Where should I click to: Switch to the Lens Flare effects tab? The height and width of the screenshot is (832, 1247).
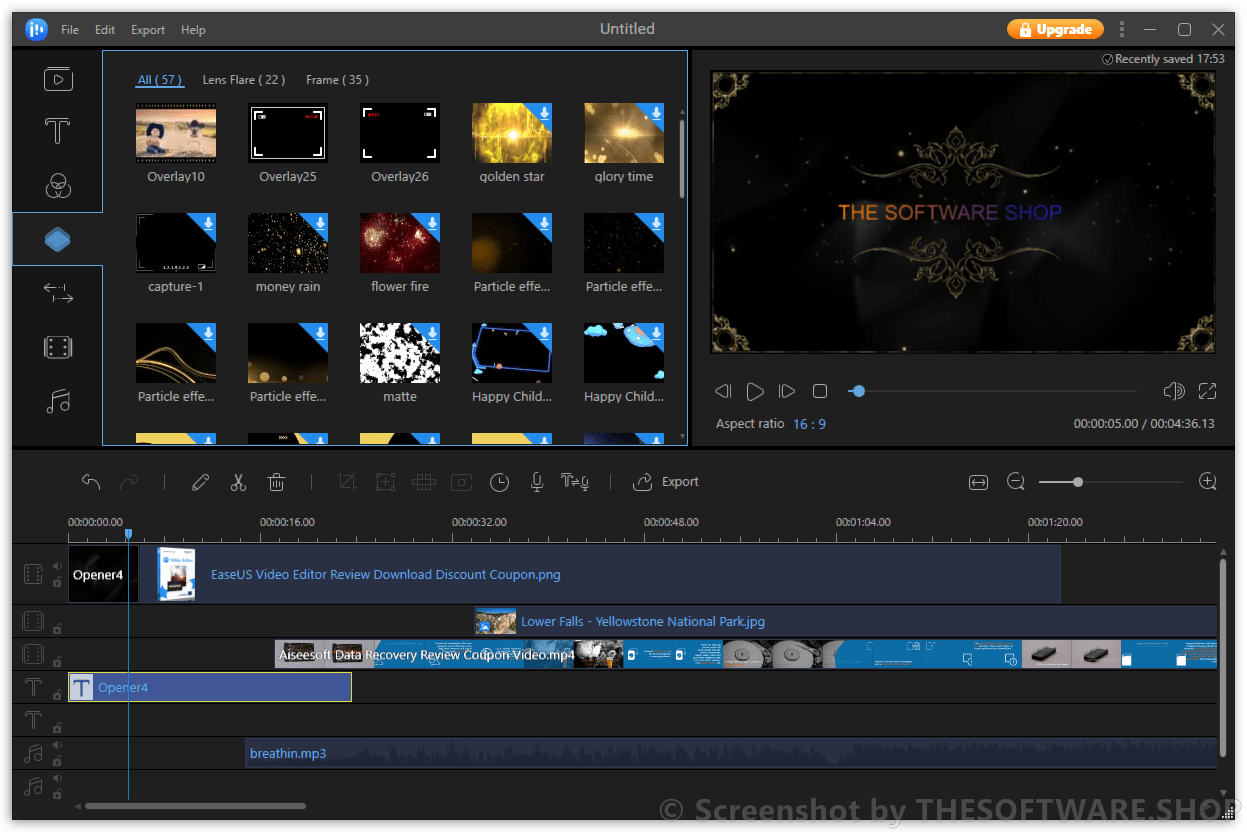[x=243, y=79]
